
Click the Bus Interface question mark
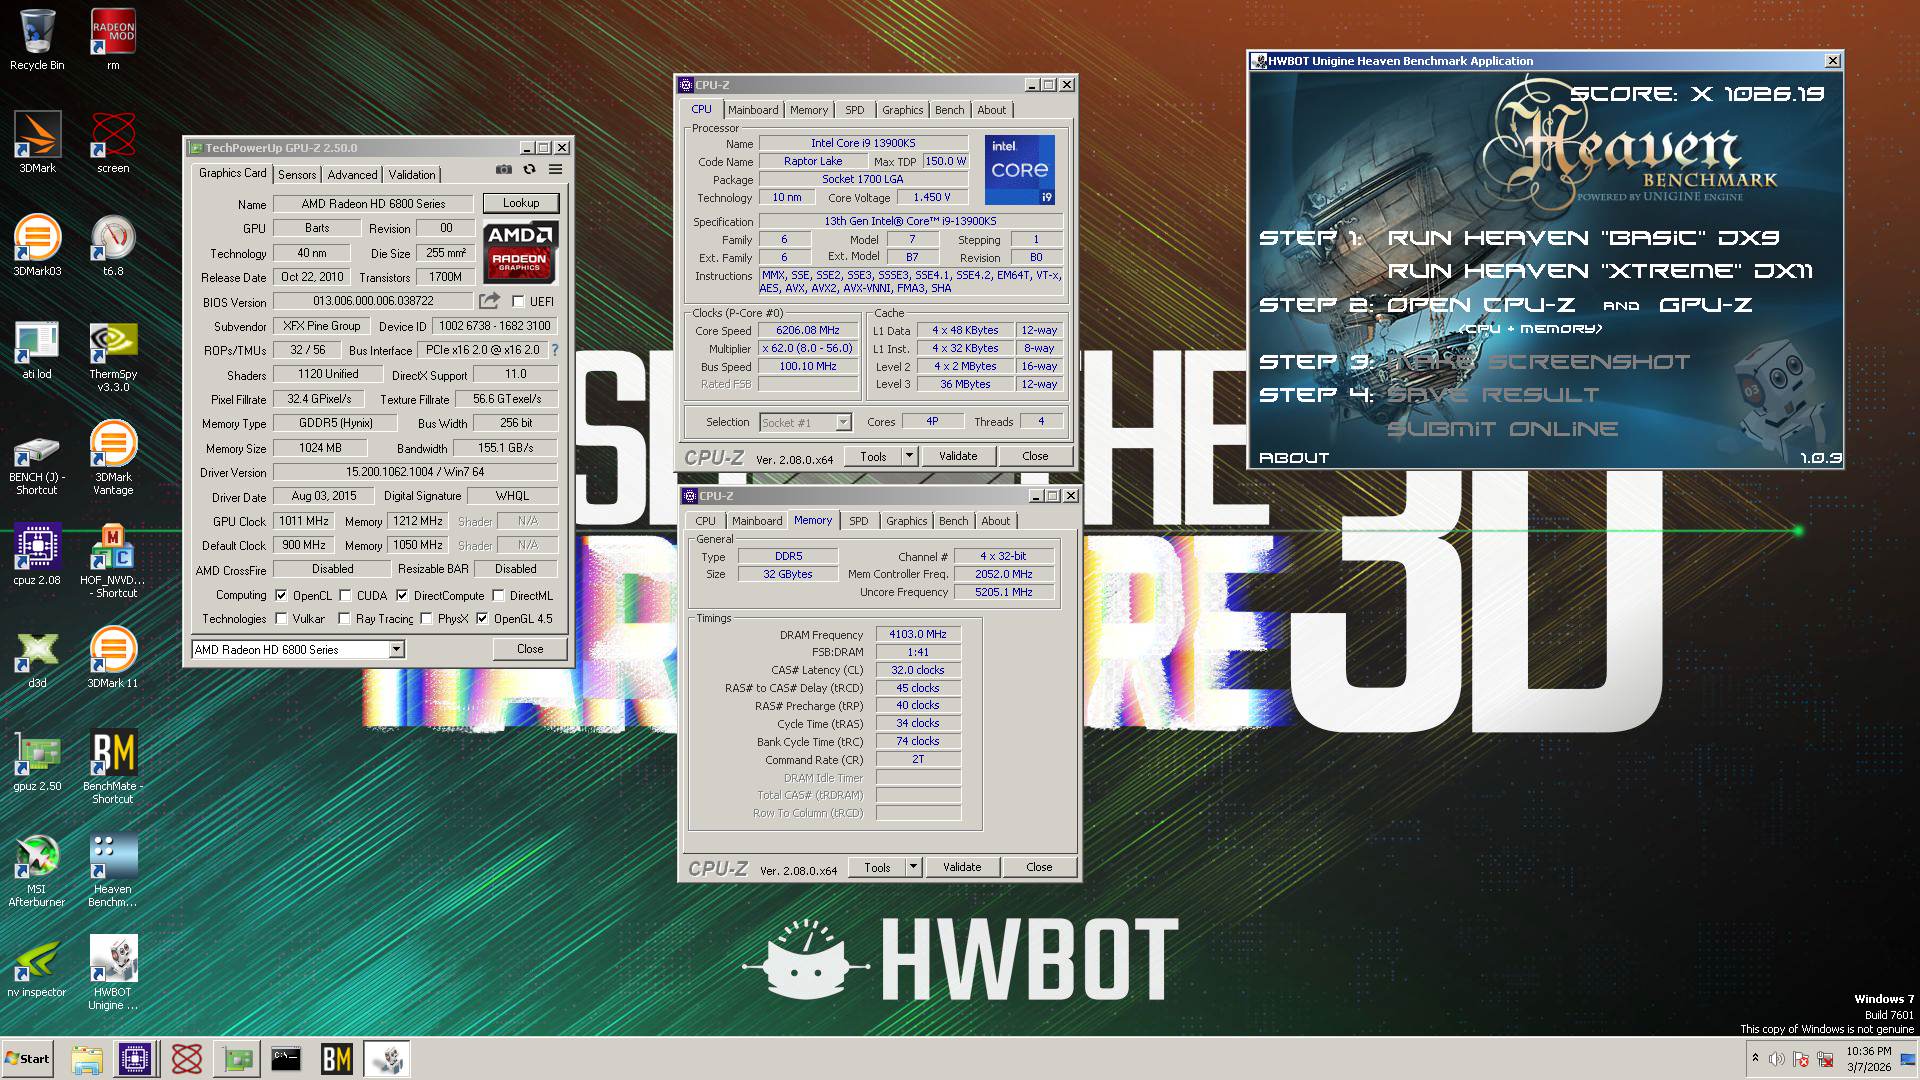click(555, 350)
